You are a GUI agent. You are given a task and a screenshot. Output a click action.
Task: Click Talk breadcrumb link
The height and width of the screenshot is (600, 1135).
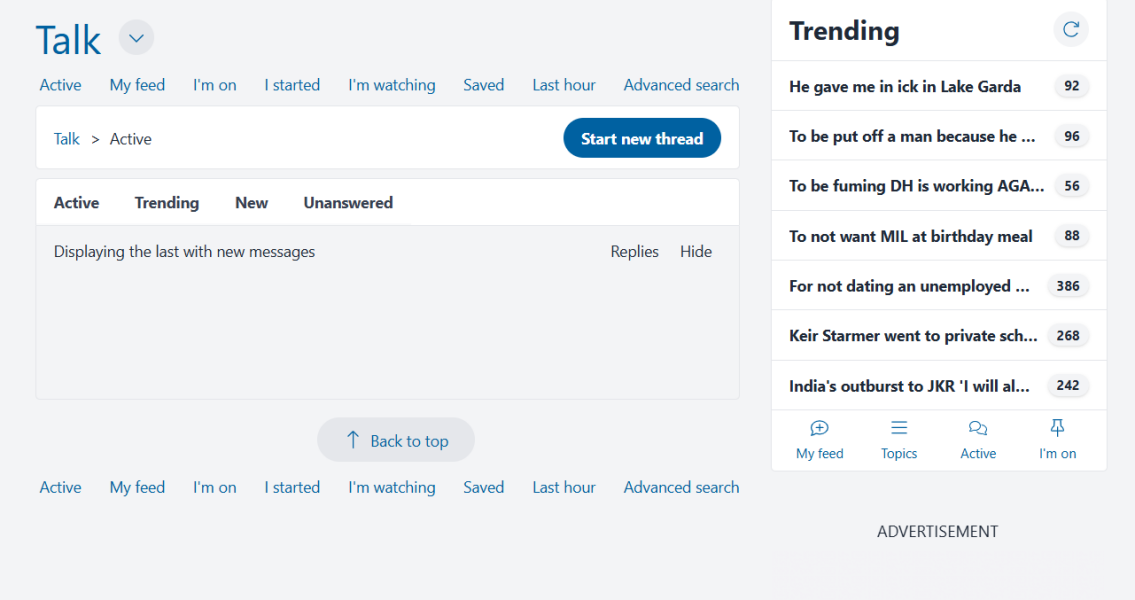coord(67,139)
